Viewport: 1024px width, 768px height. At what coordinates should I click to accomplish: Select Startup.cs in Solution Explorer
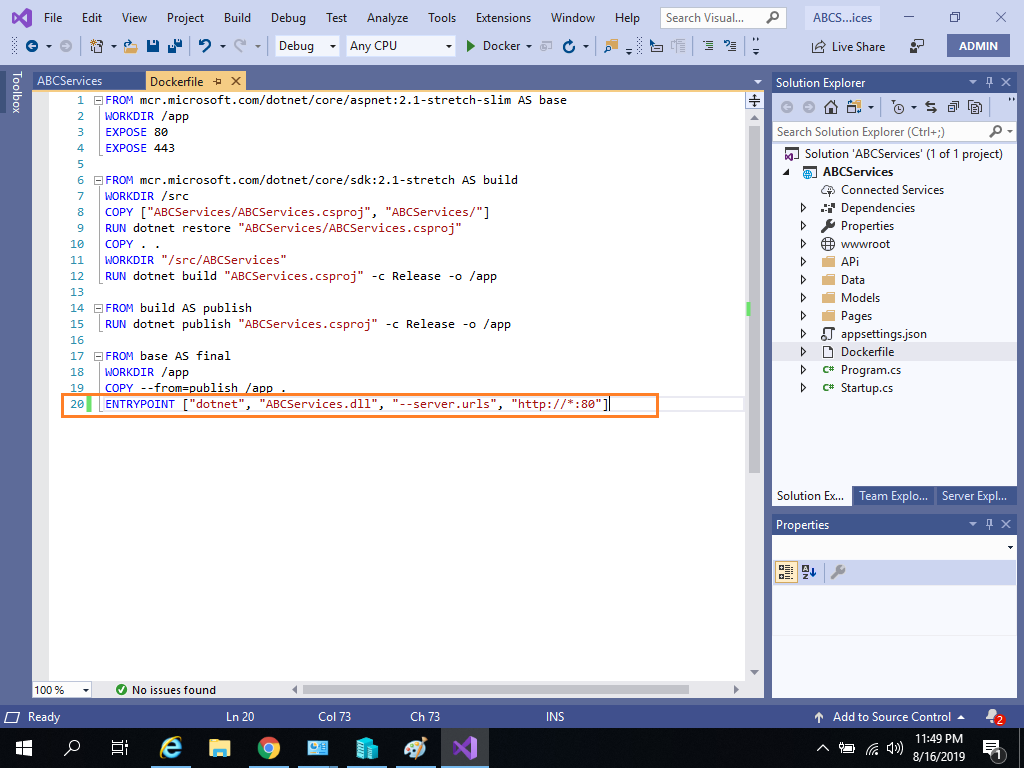coord(866,388)
